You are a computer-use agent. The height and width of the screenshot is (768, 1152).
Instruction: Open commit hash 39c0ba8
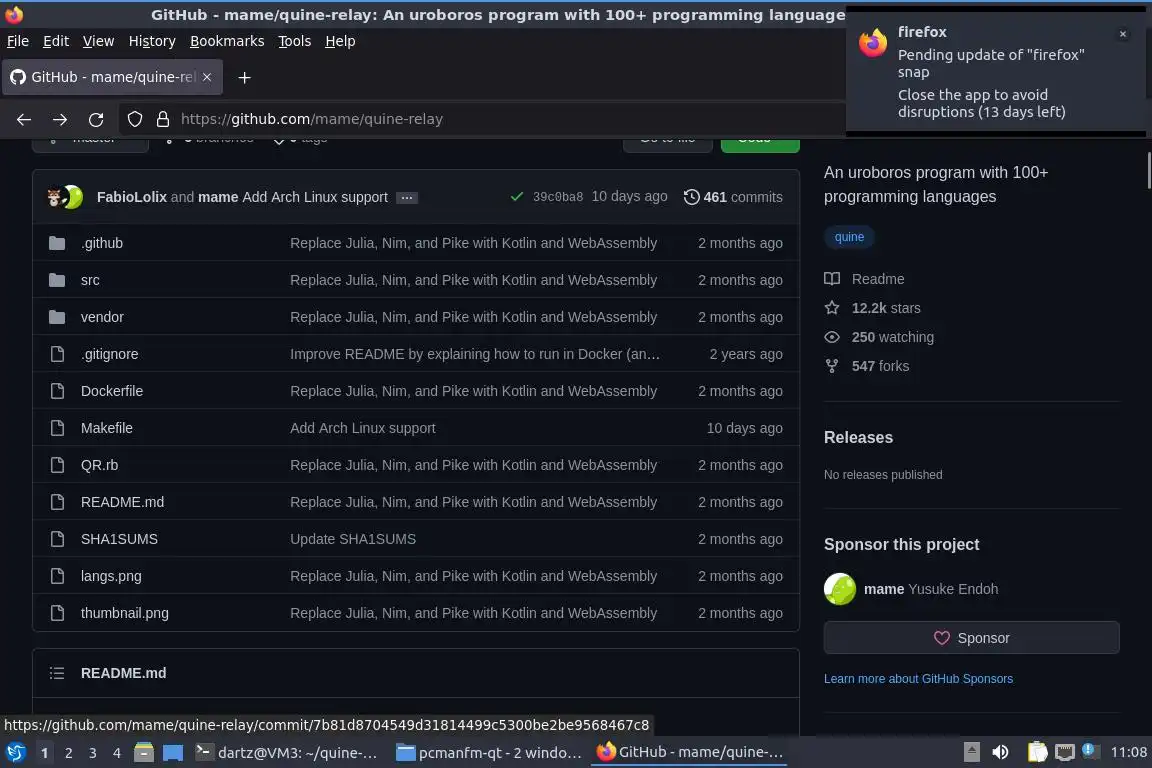coord(558,197)
